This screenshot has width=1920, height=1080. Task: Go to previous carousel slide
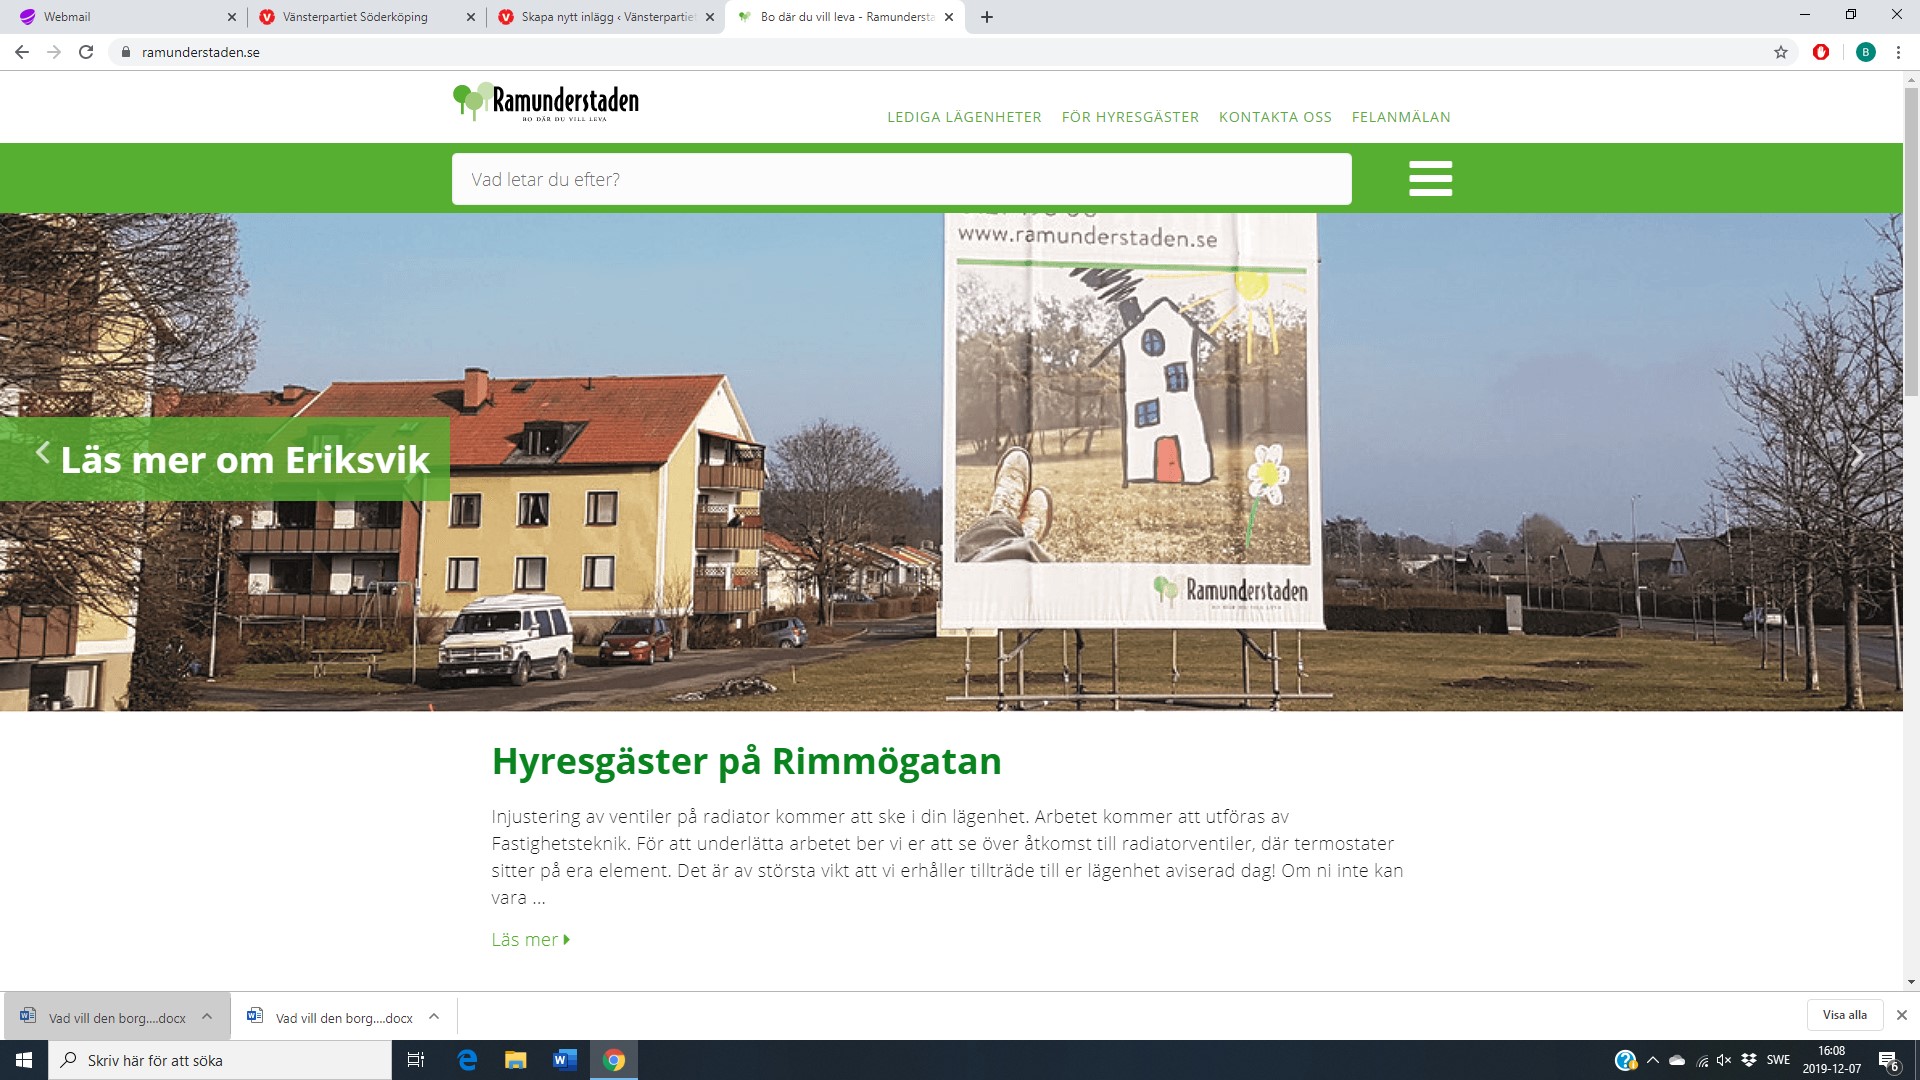coord(43,453)
